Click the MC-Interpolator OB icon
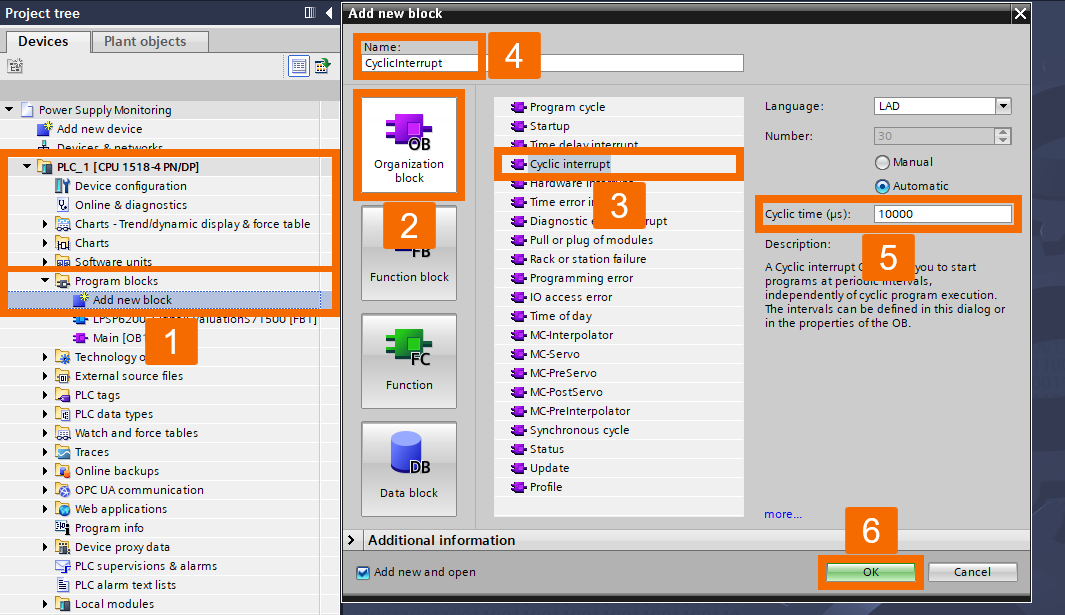Image resolution: width=1065 pixels, height=615 pixels. pyautogui.click(x=518, y=335)
